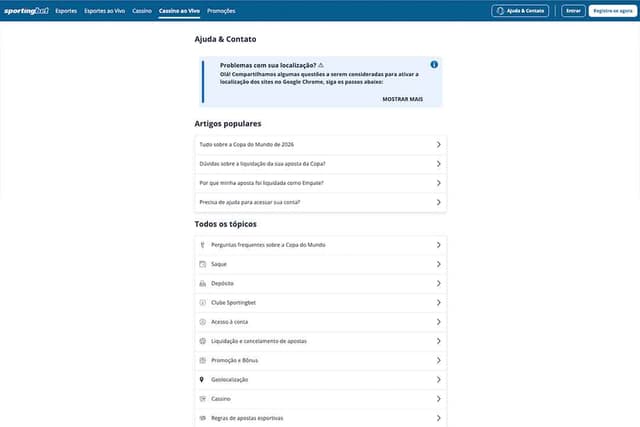The width and height of the screenshot is (640, 427).
Task: Click the Clube Sportingbet icon
Action: pyautogui.click(x=202, y=302)
